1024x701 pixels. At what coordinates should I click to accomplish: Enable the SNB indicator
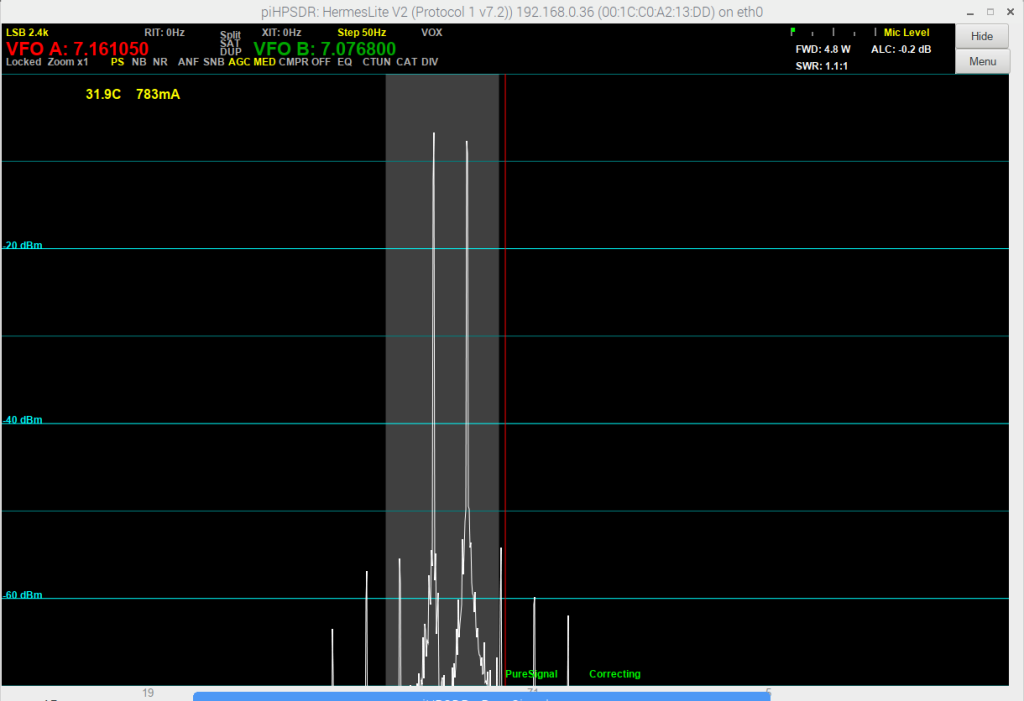click(214, 62)
